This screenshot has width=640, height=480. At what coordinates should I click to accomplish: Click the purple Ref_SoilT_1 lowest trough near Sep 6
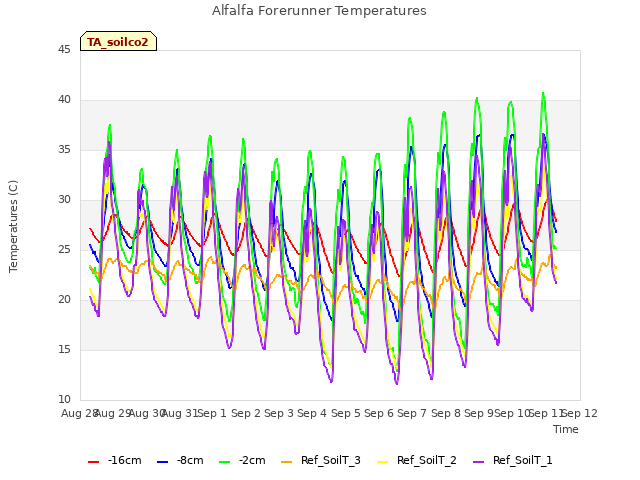[396, 383]
